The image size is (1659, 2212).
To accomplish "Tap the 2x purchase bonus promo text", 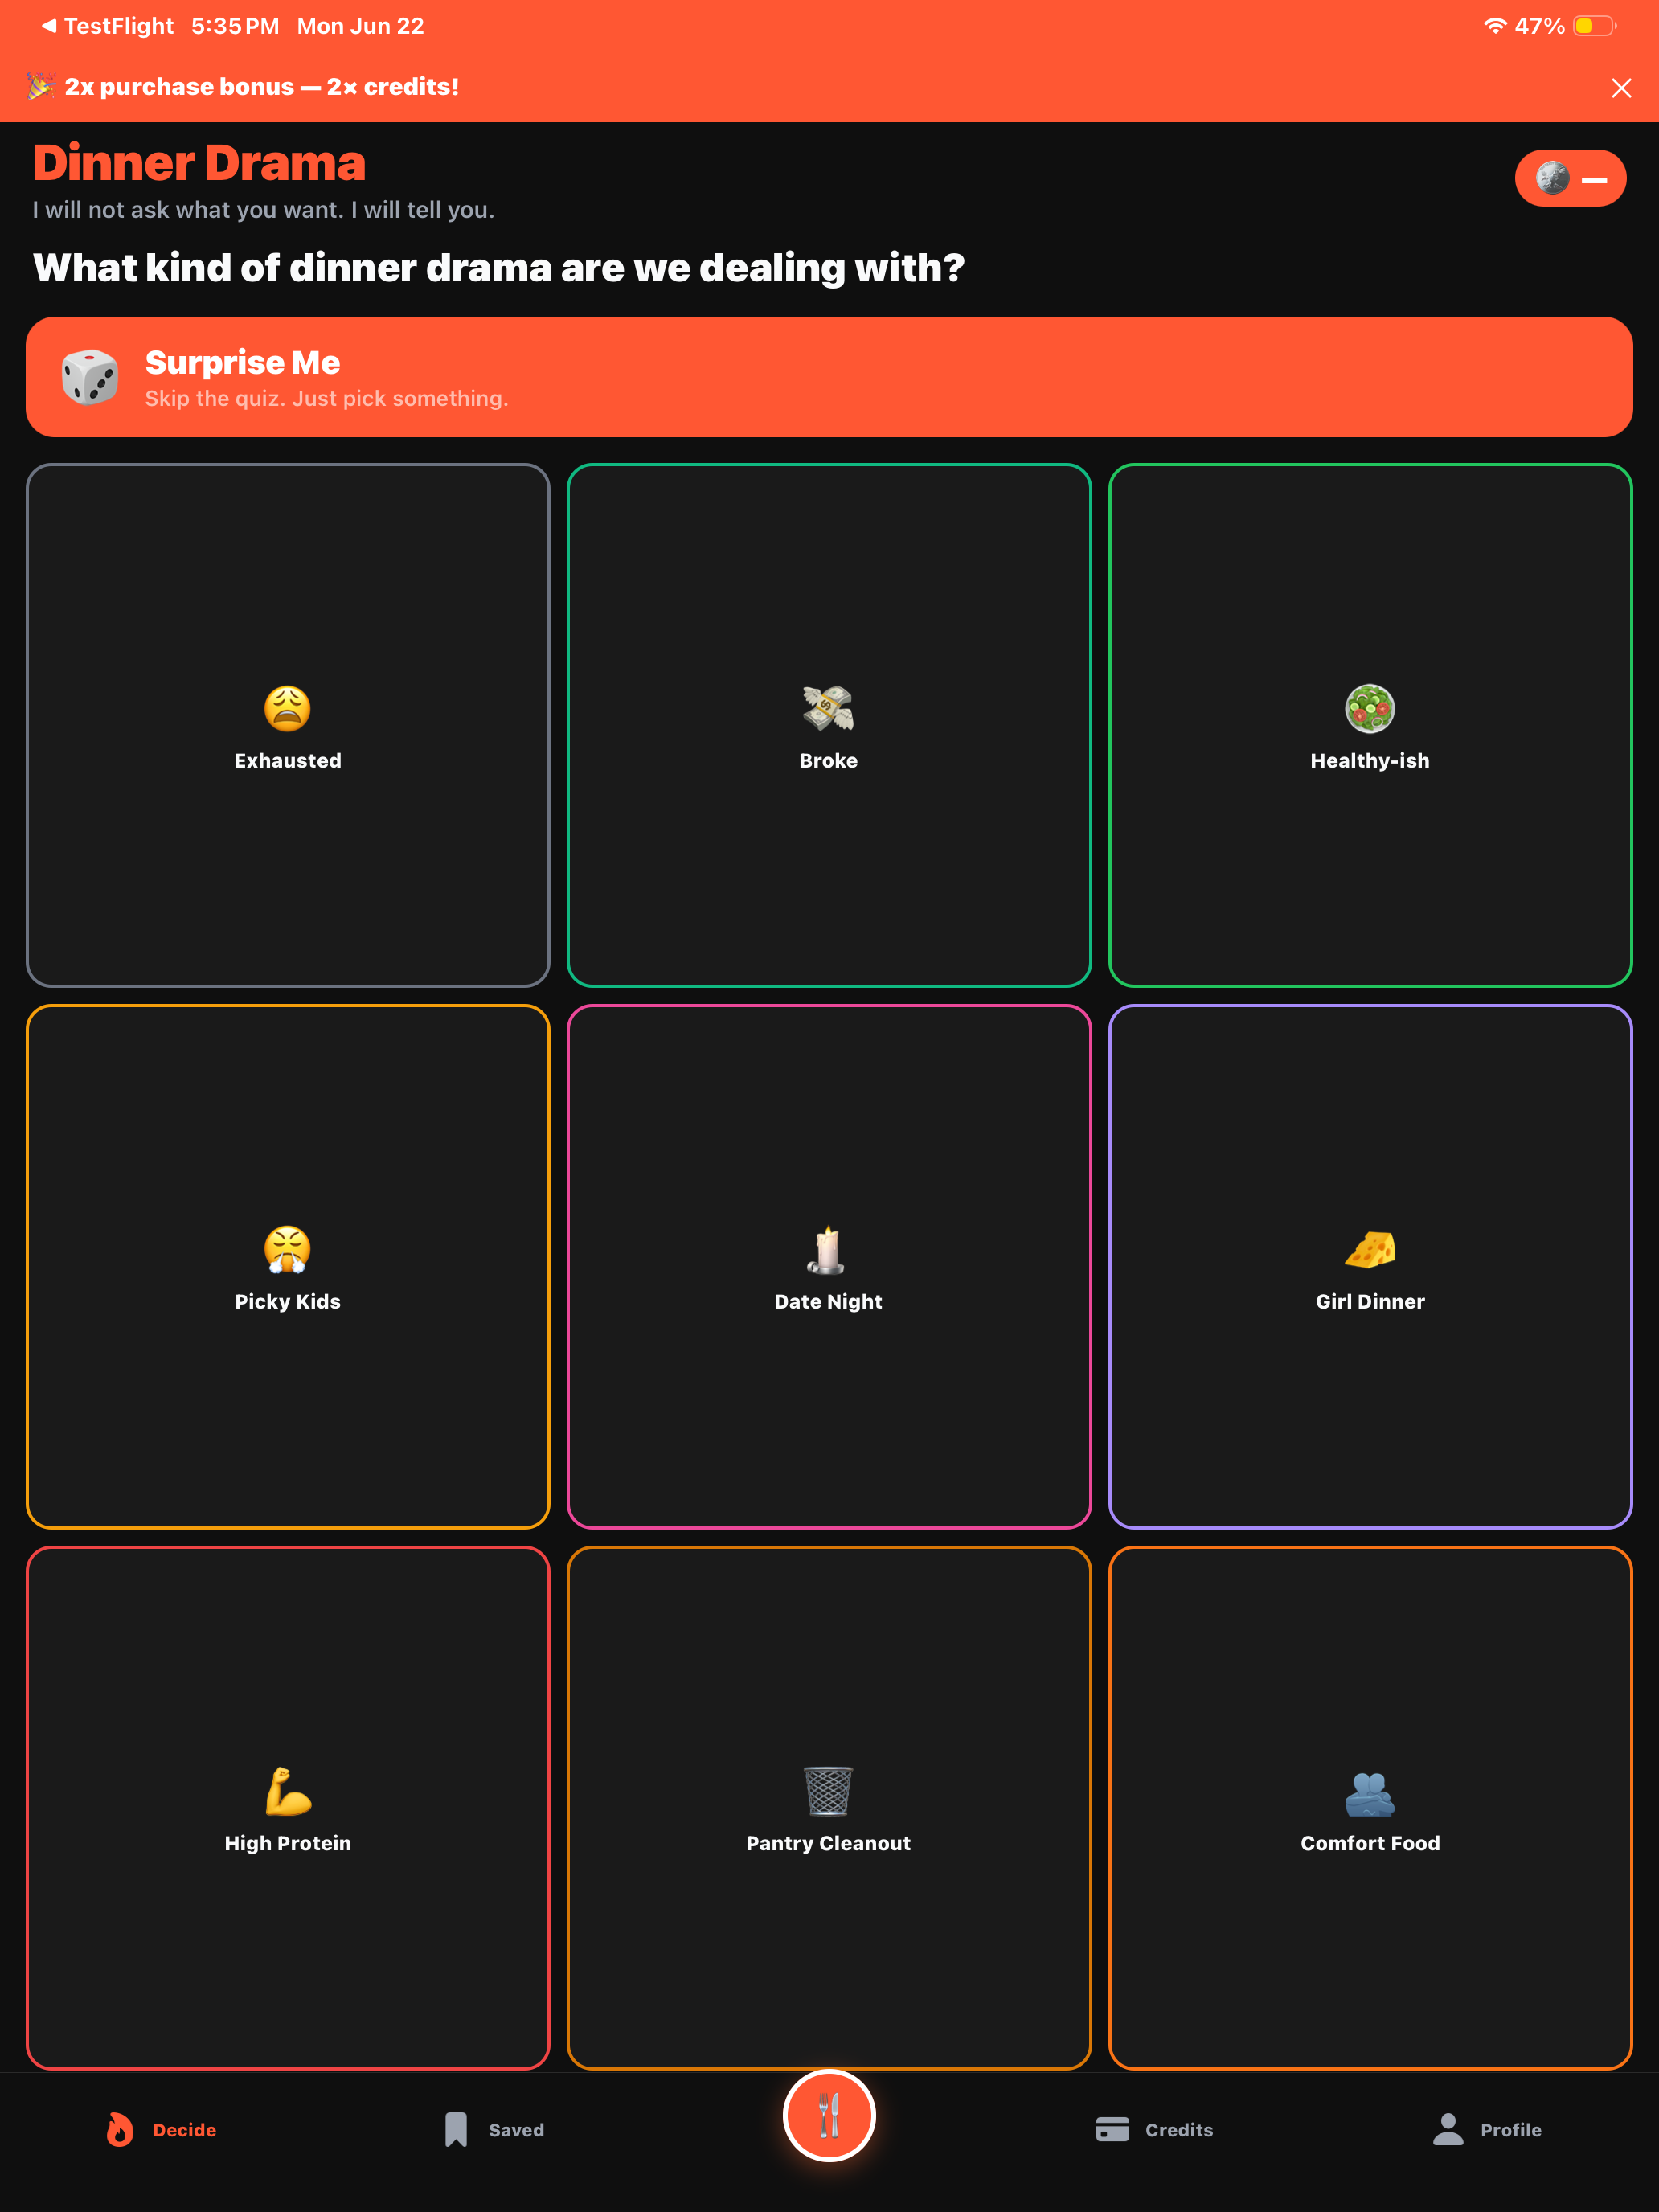I will 262,87.
